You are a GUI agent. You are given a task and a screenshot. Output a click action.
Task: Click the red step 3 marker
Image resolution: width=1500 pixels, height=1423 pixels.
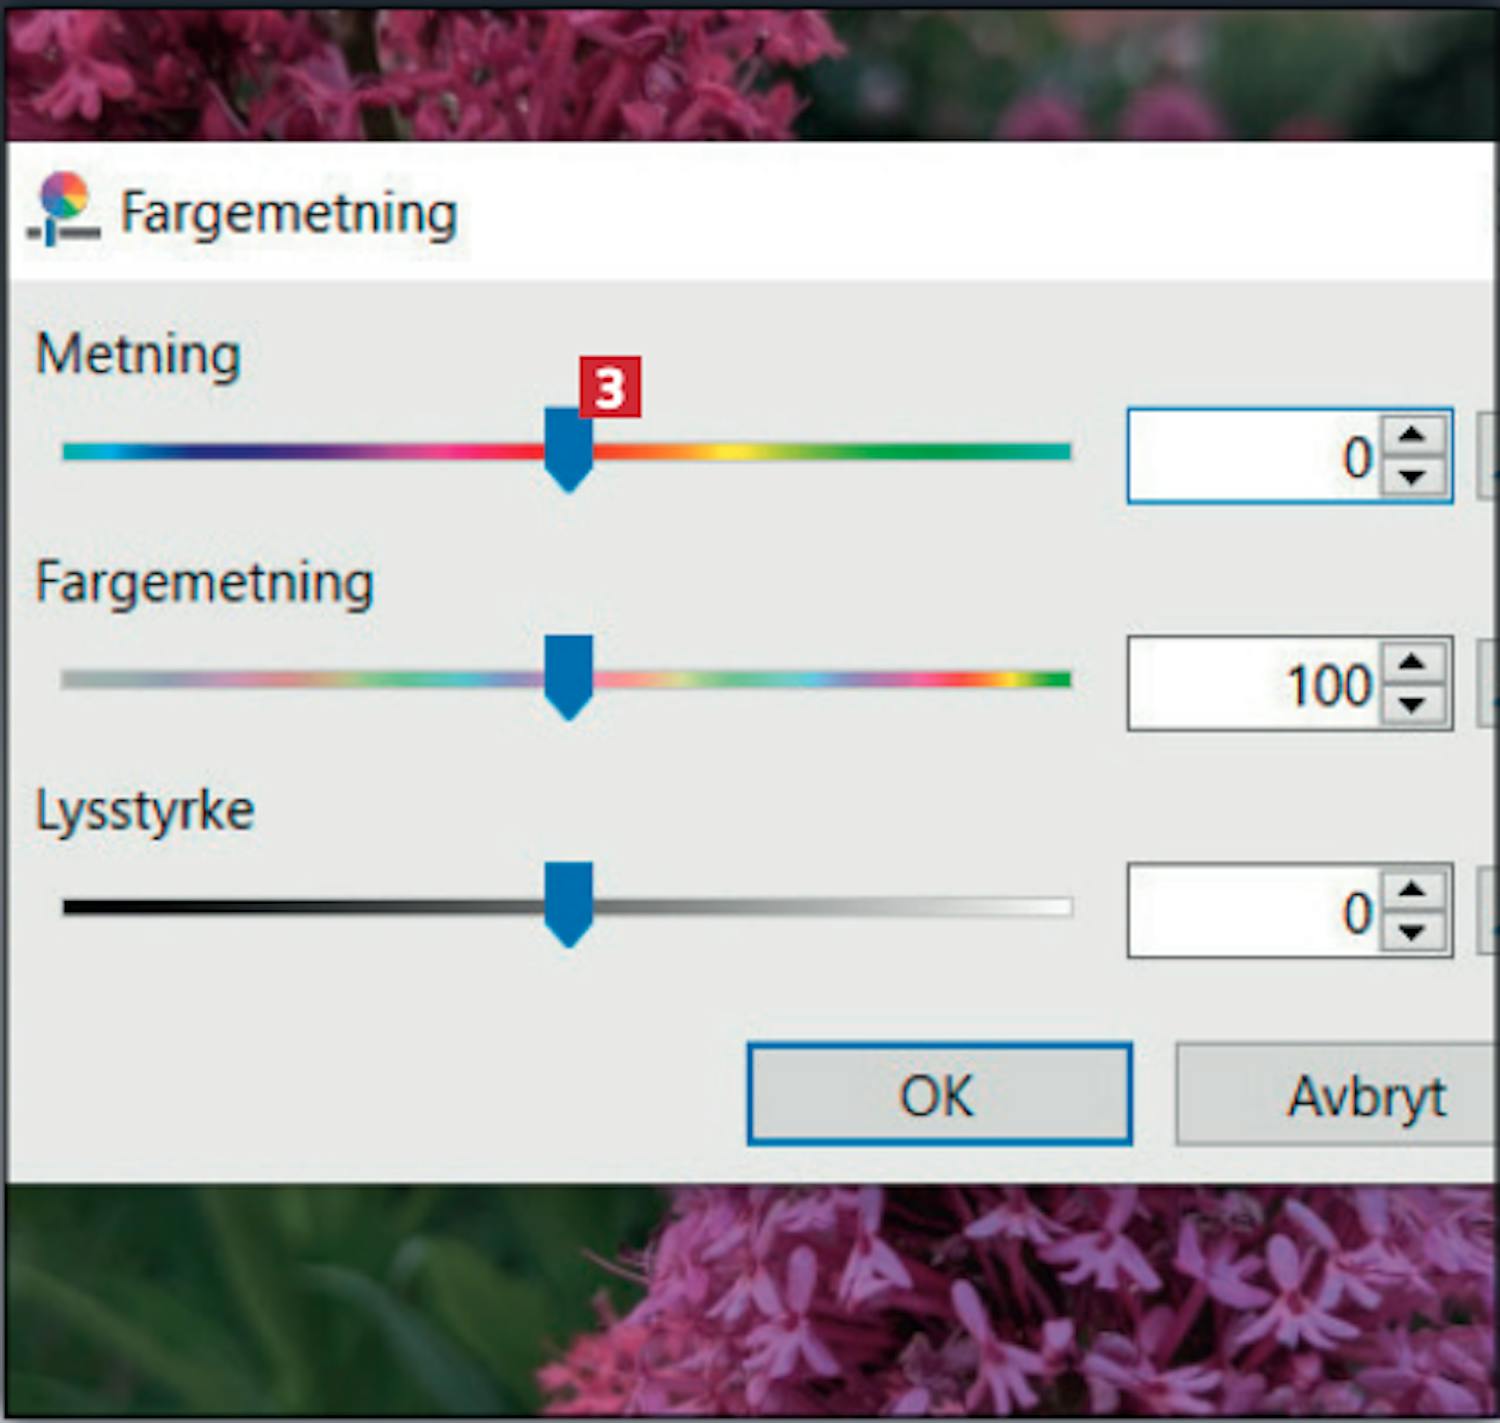pyautogui.click(x=609, y=387)
